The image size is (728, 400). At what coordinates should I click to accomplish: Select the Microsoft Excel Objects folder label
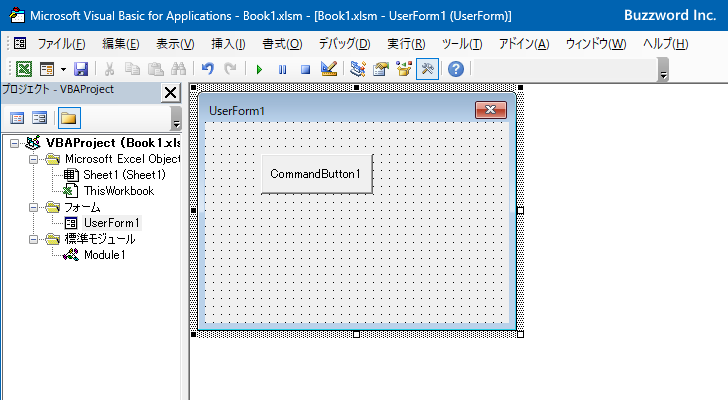(x=123, y=159)
